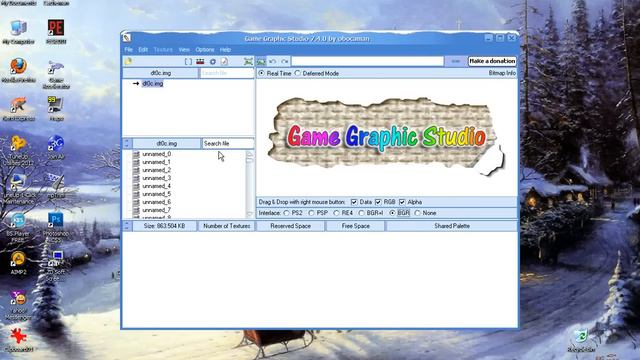Open the Help menu
Viewport: 640px width, 360px height.
coord(225,49)
